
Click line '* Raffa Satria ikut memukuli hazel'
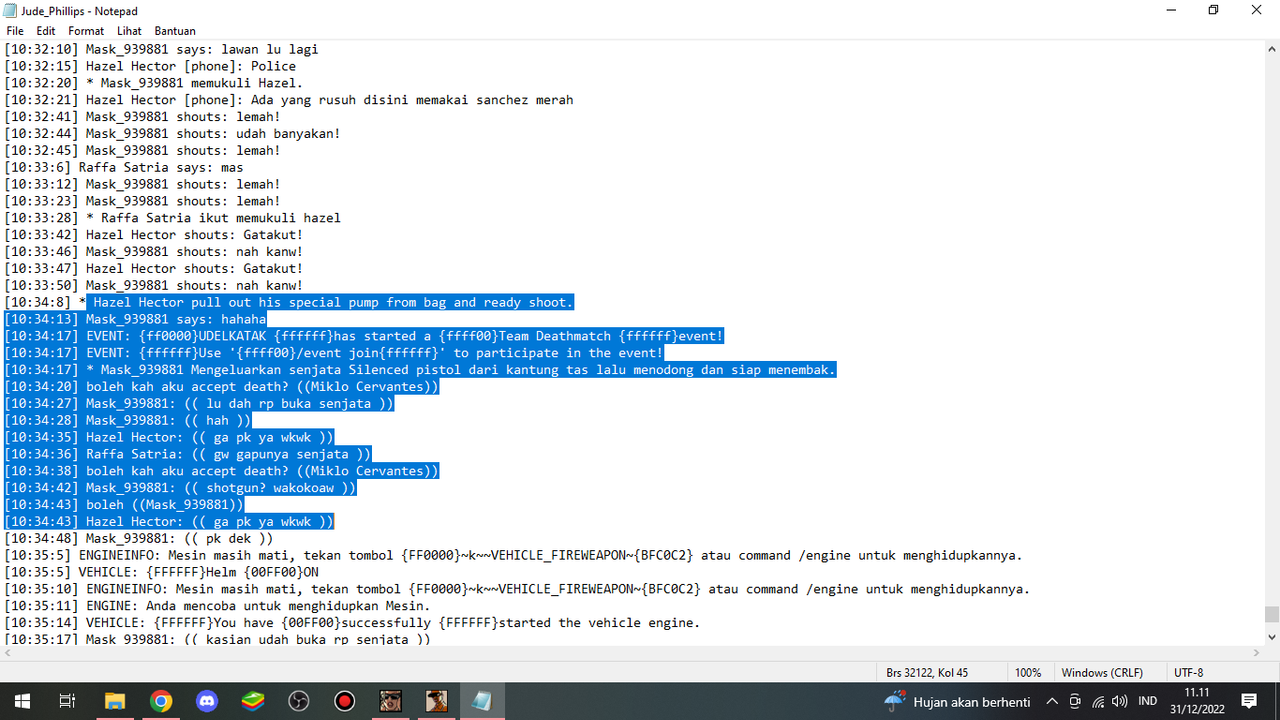point(172,218)
